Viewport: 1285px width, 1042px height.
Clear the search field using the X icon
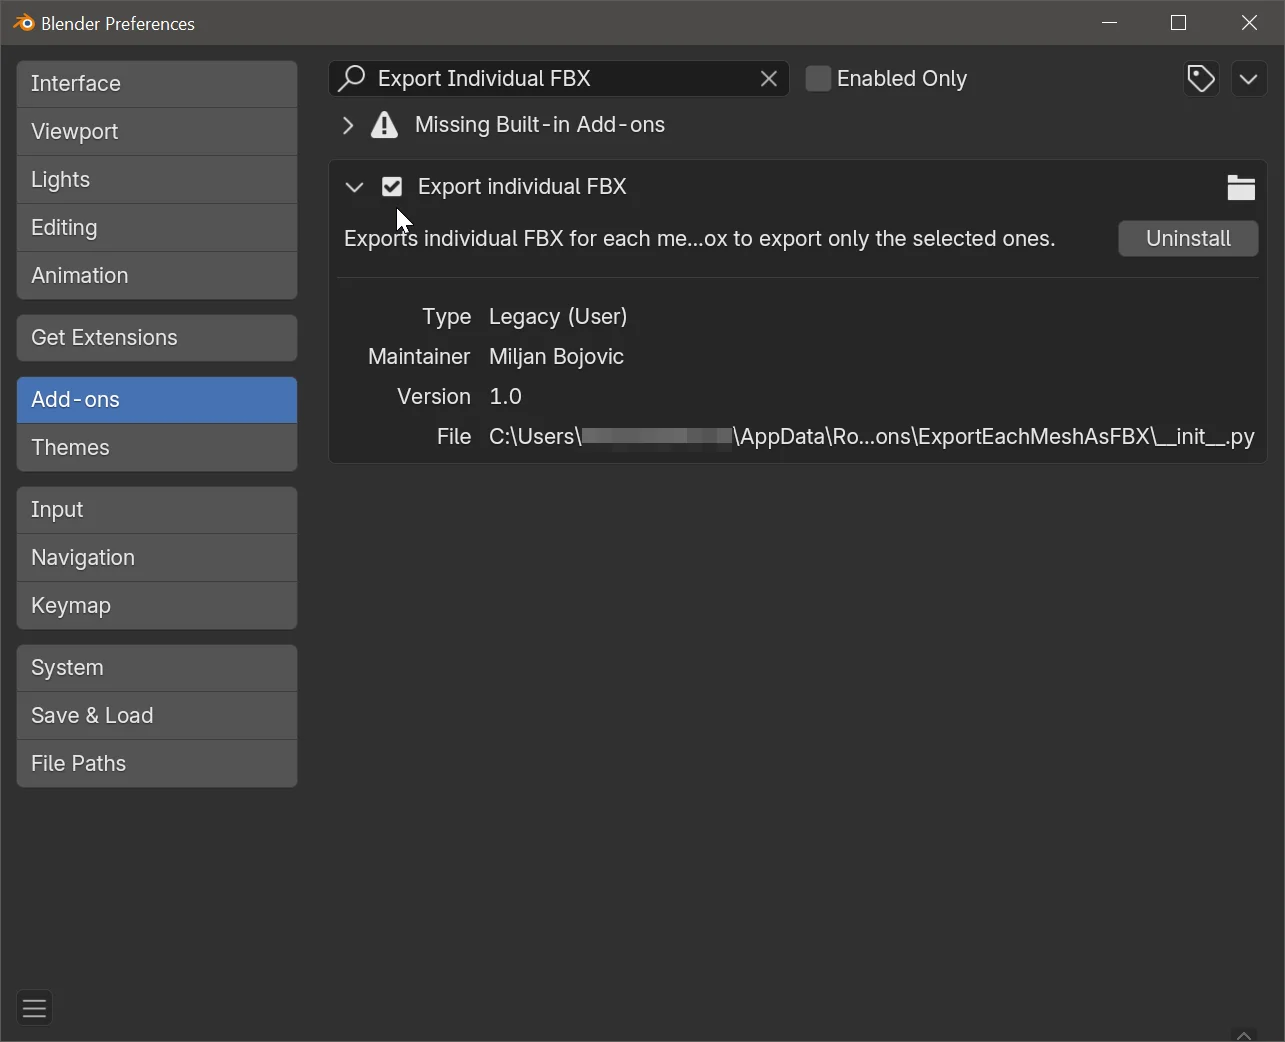tap(768, 78)
